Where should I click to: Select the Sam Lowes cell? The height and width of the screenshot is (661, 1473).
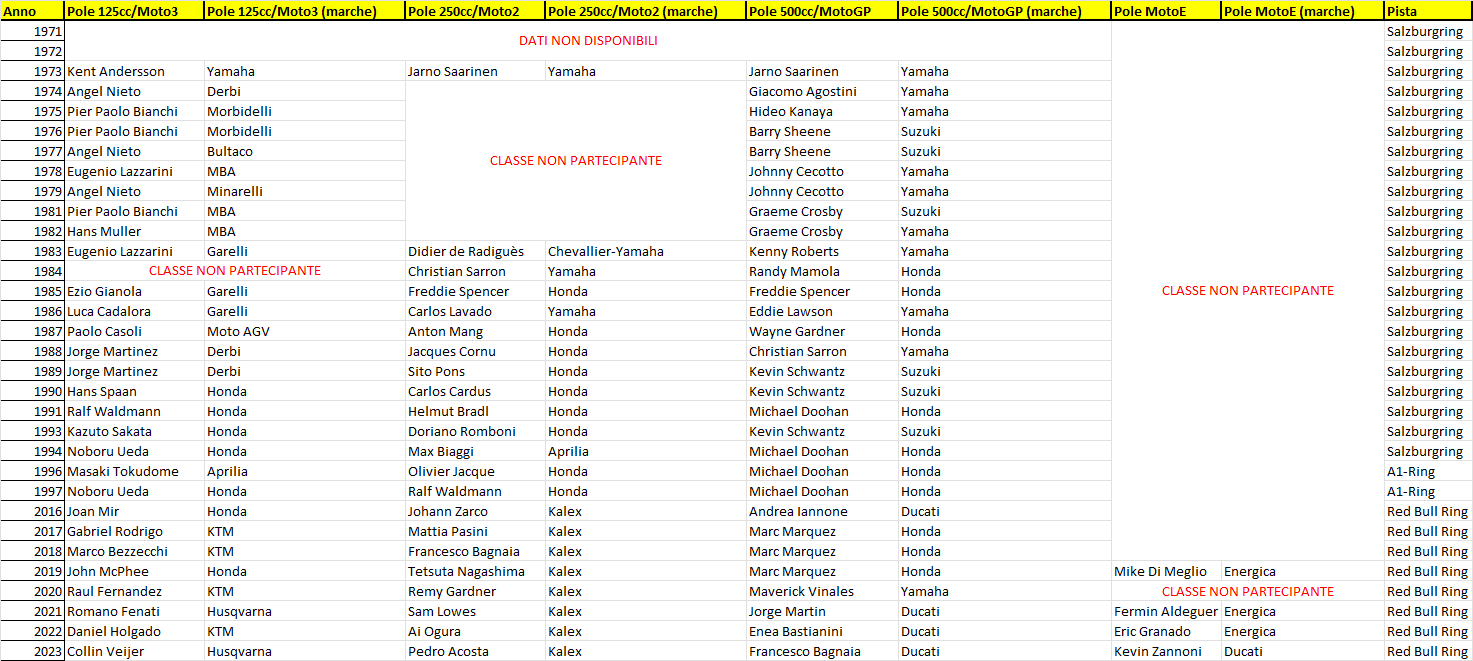pos(475,611)
